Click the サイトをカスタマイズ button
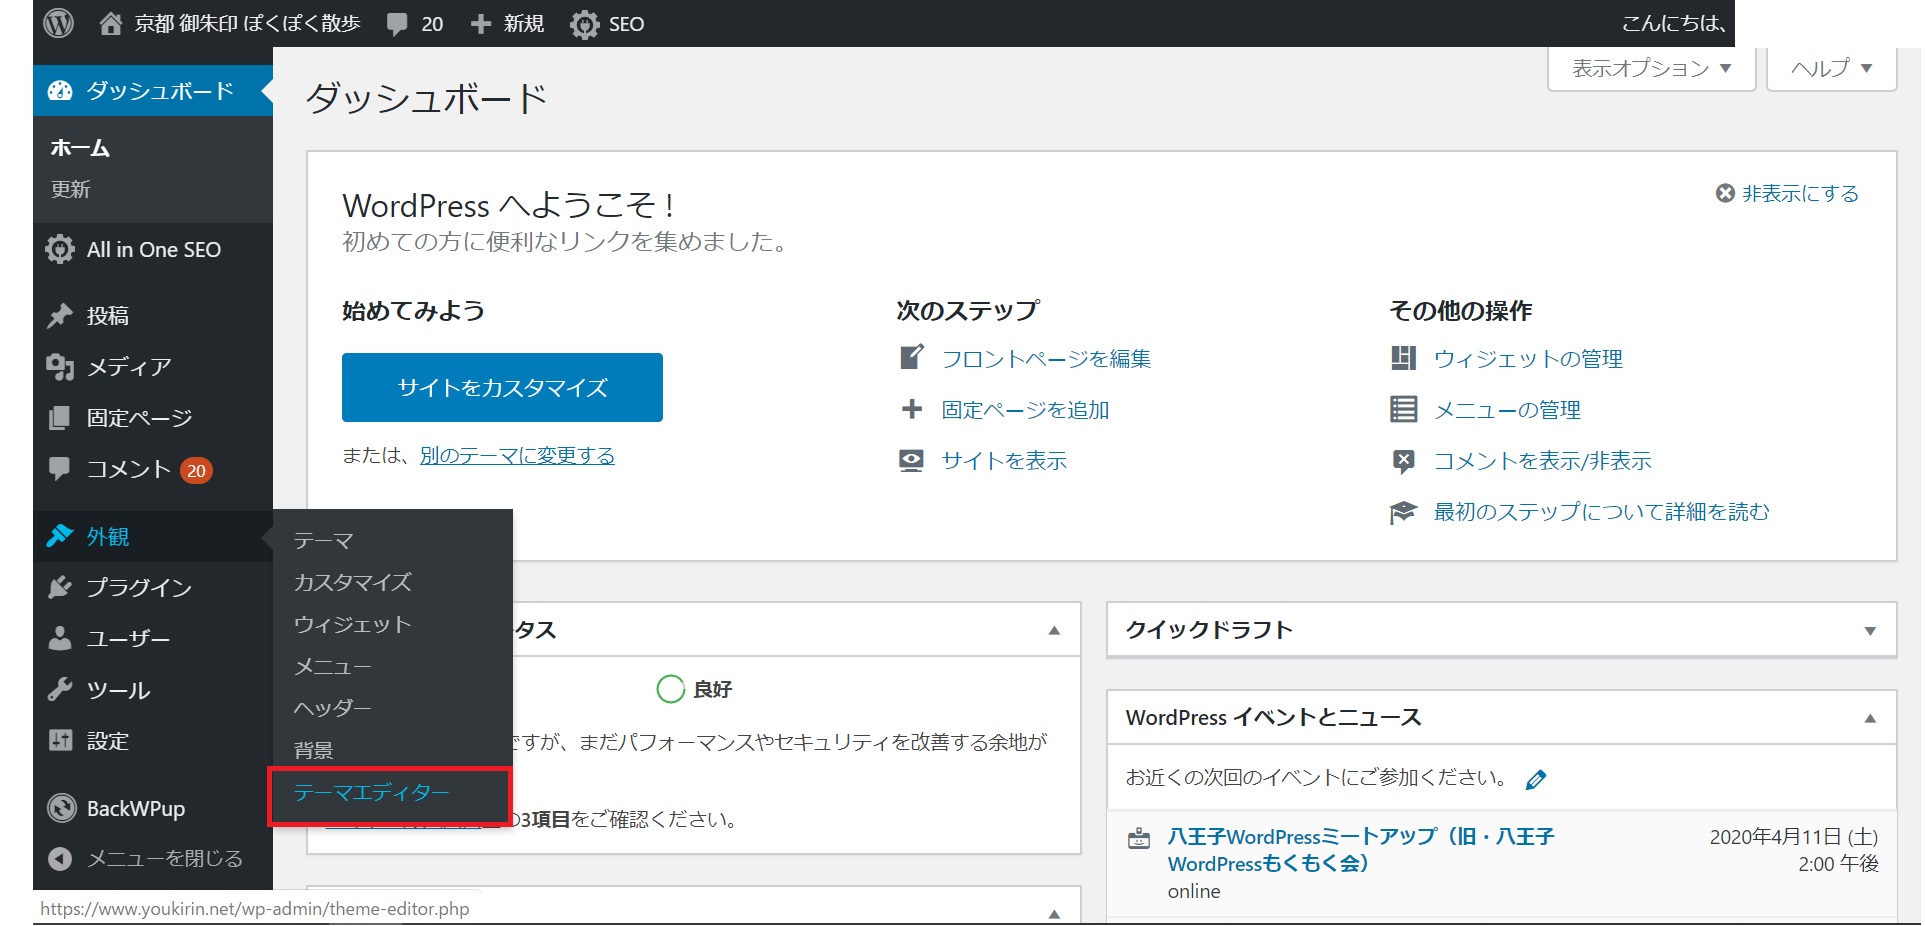1925x926 pixels. point(502,387)
